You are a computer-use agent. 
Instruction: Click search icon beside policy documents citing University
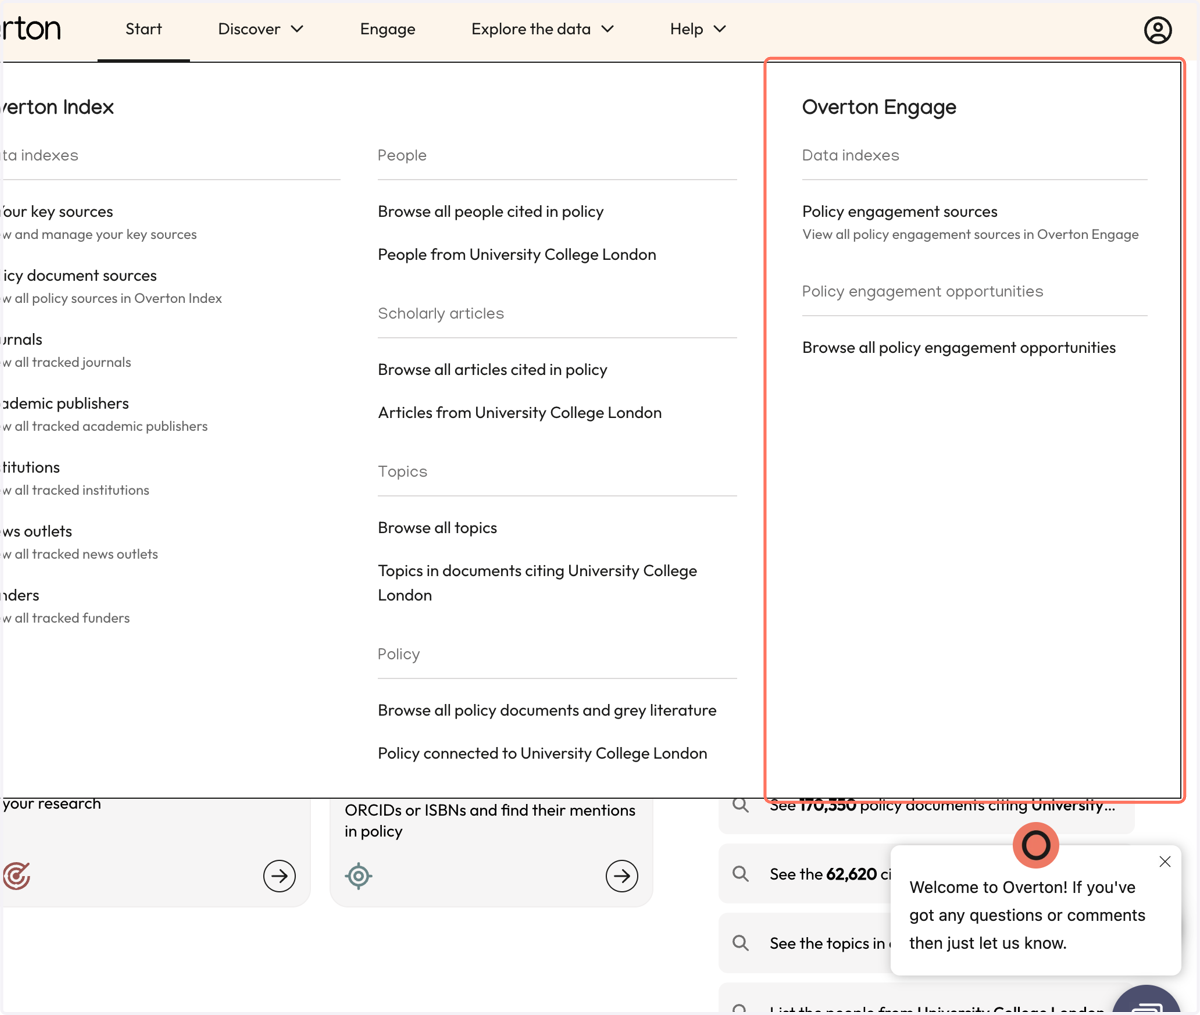(x=741, y=805)
